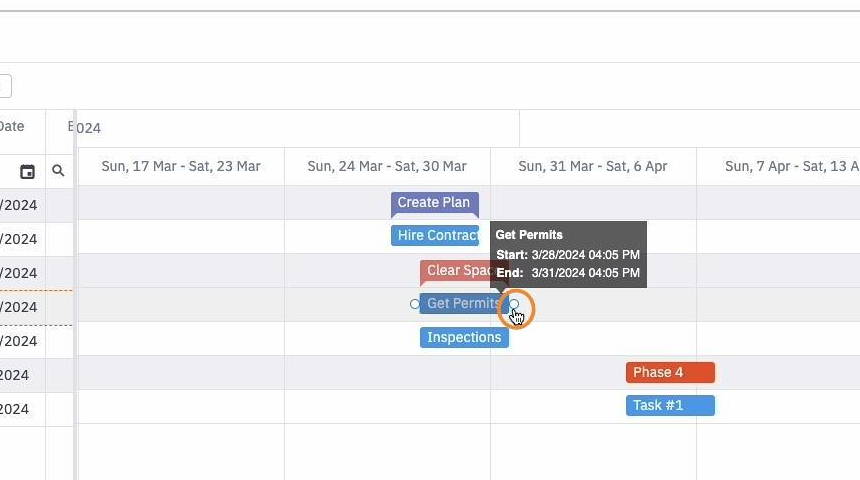
Task: Select the Hire Contractors task bar
Action: pyautogui.click(x=435, y=235)
